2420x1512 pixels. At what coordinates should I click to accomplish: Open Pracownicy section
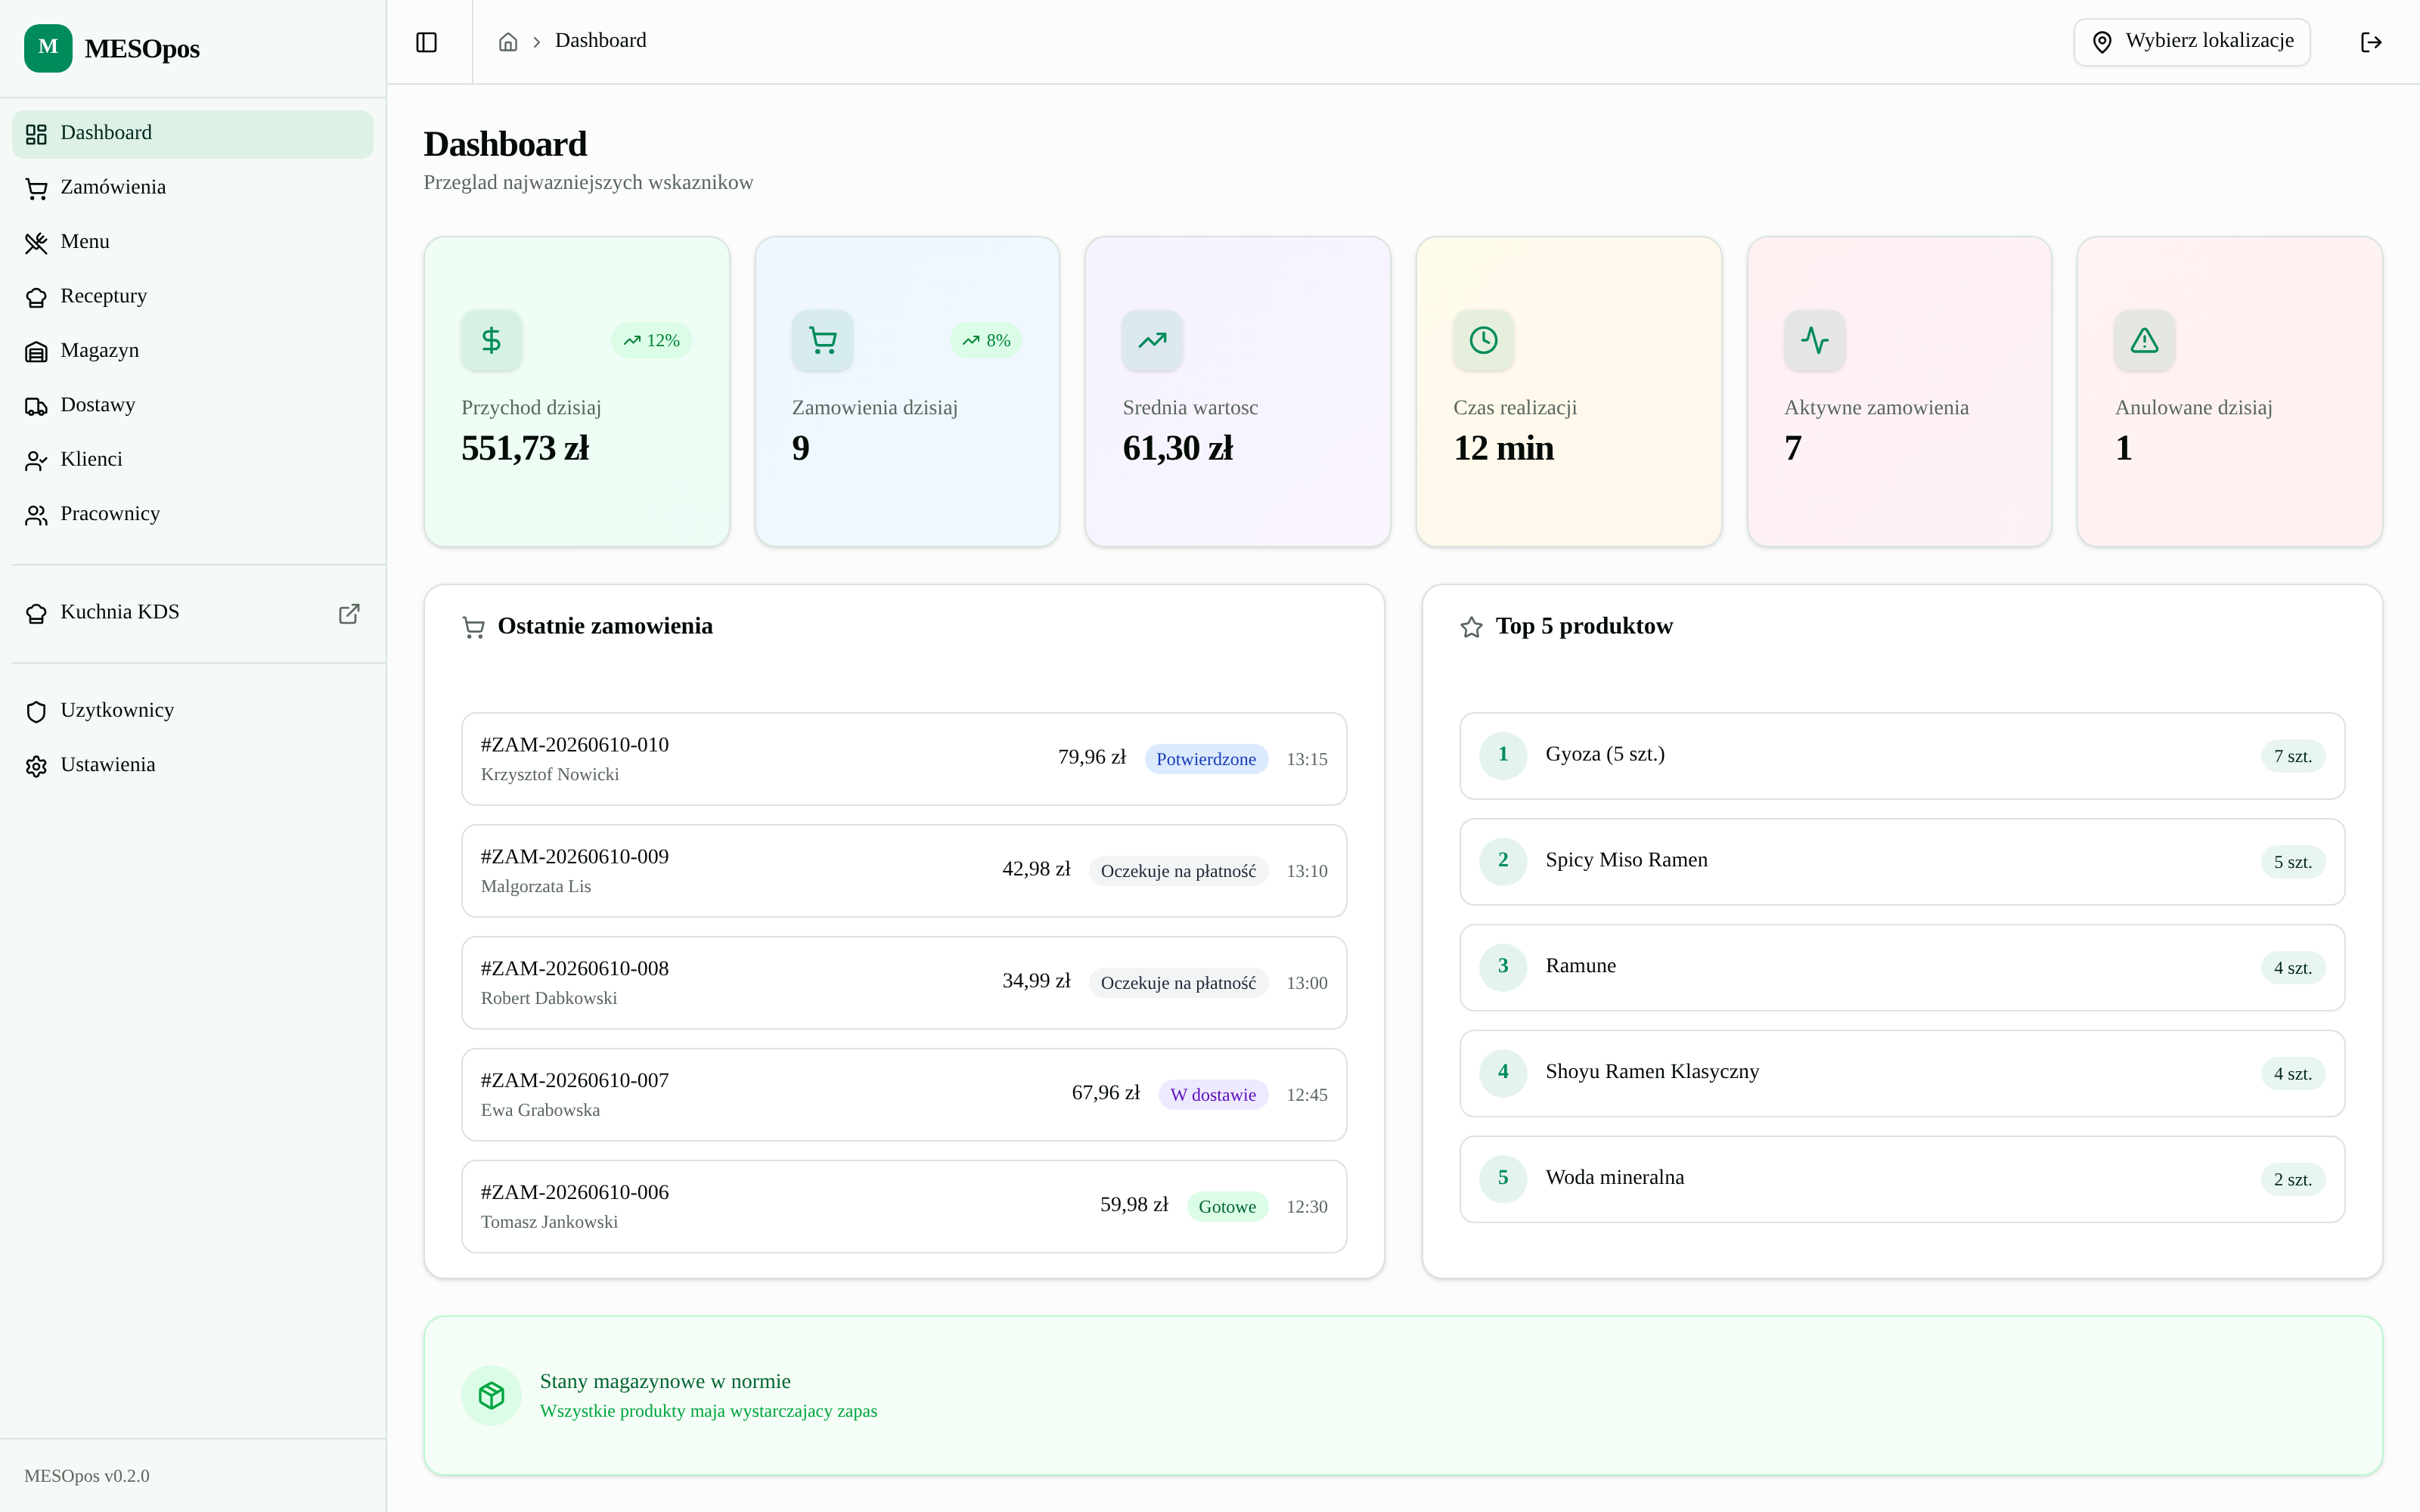tap(192, 515)
